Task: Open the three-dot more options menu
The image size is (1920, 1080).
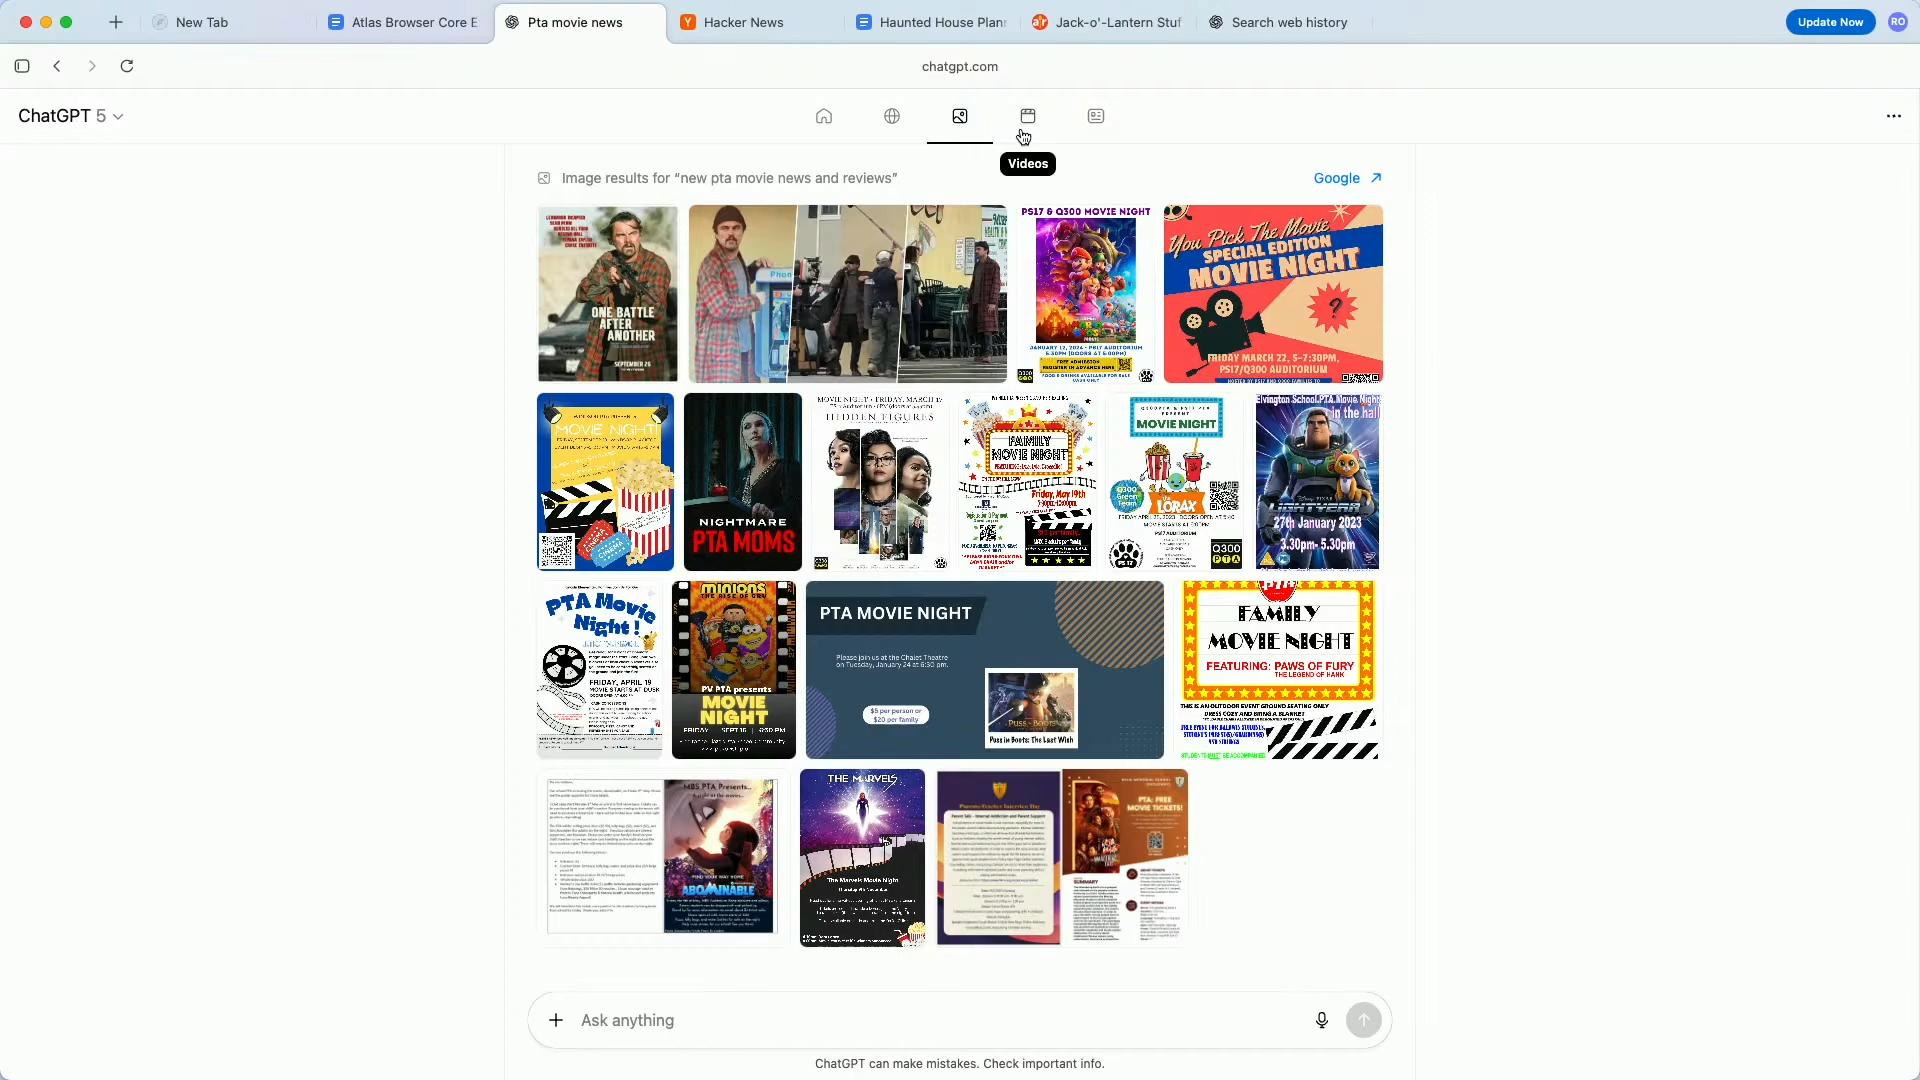Action: coord(1894,116)
